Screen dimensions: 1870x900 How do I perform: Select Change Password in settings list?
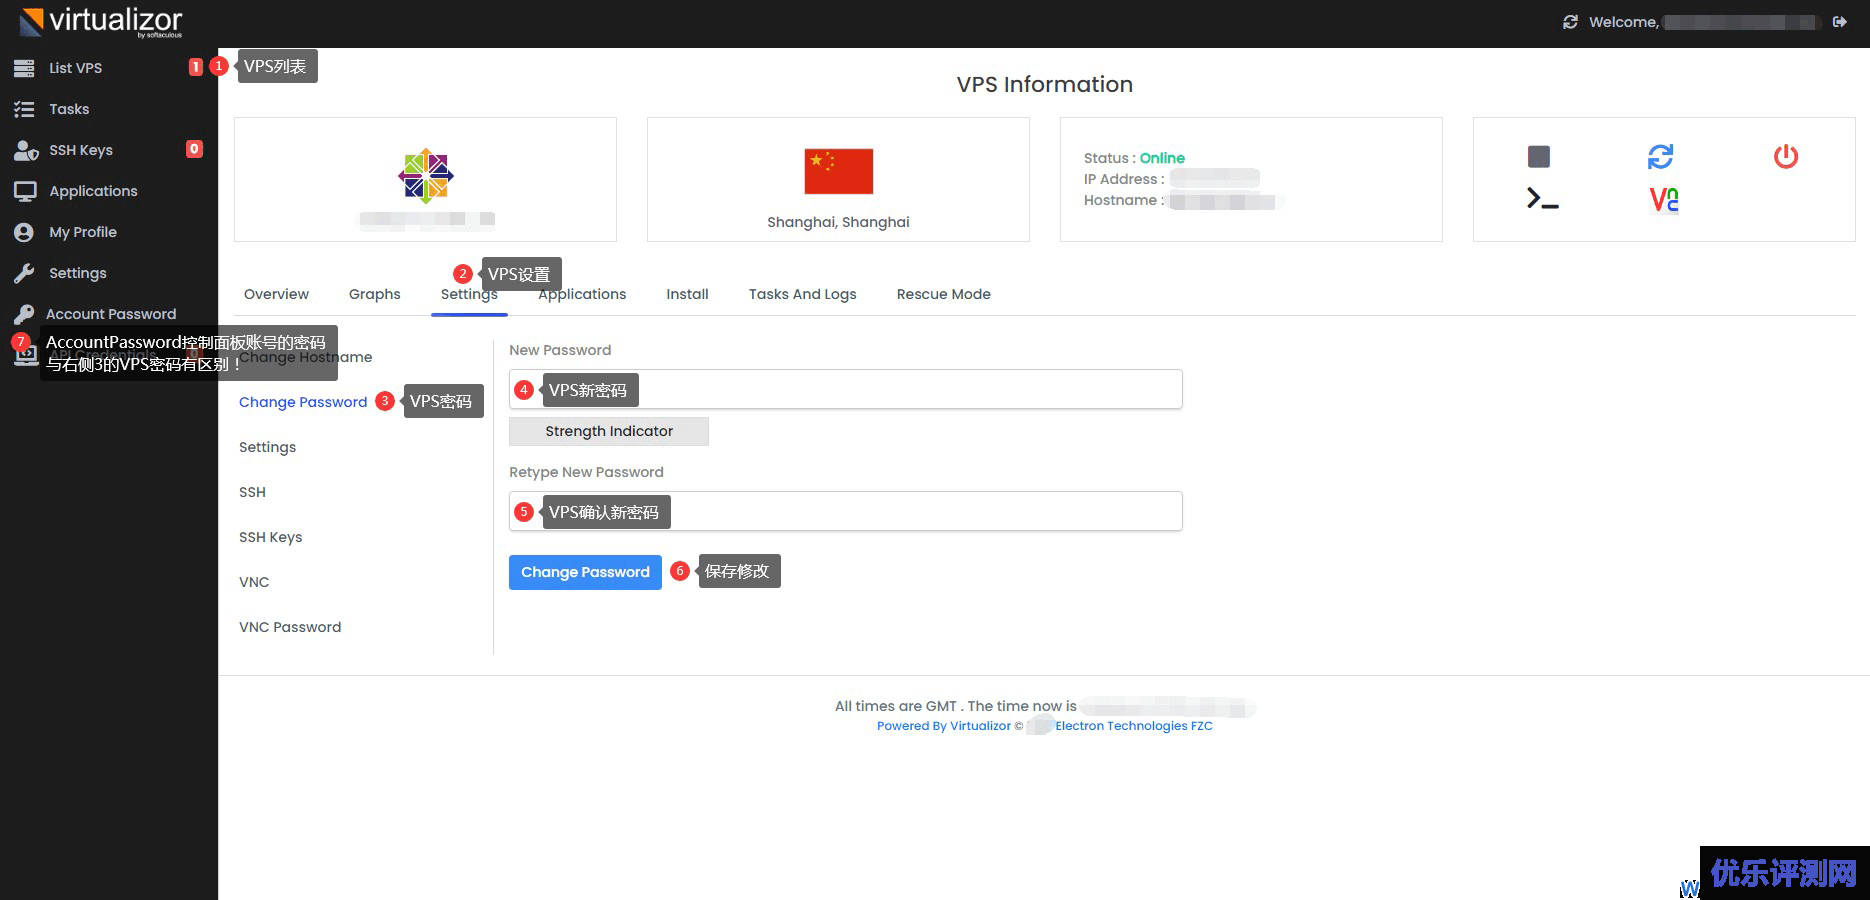click(x=303, y=402)
